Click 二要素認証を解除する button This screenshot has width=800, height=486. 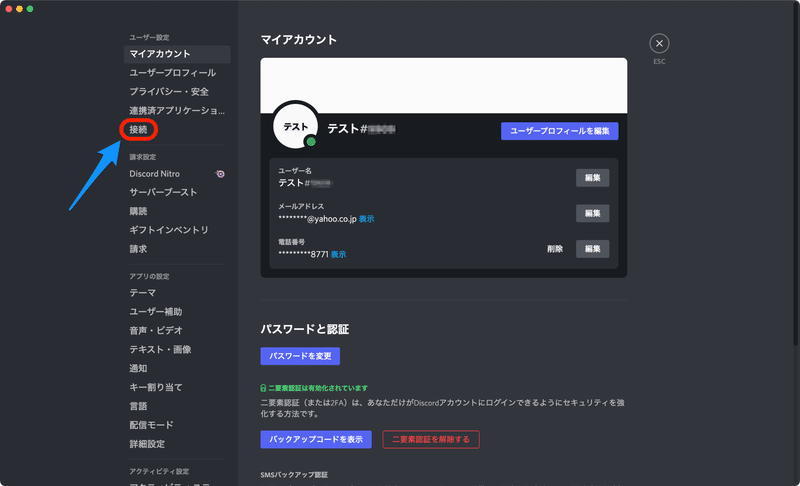(431, 440)
